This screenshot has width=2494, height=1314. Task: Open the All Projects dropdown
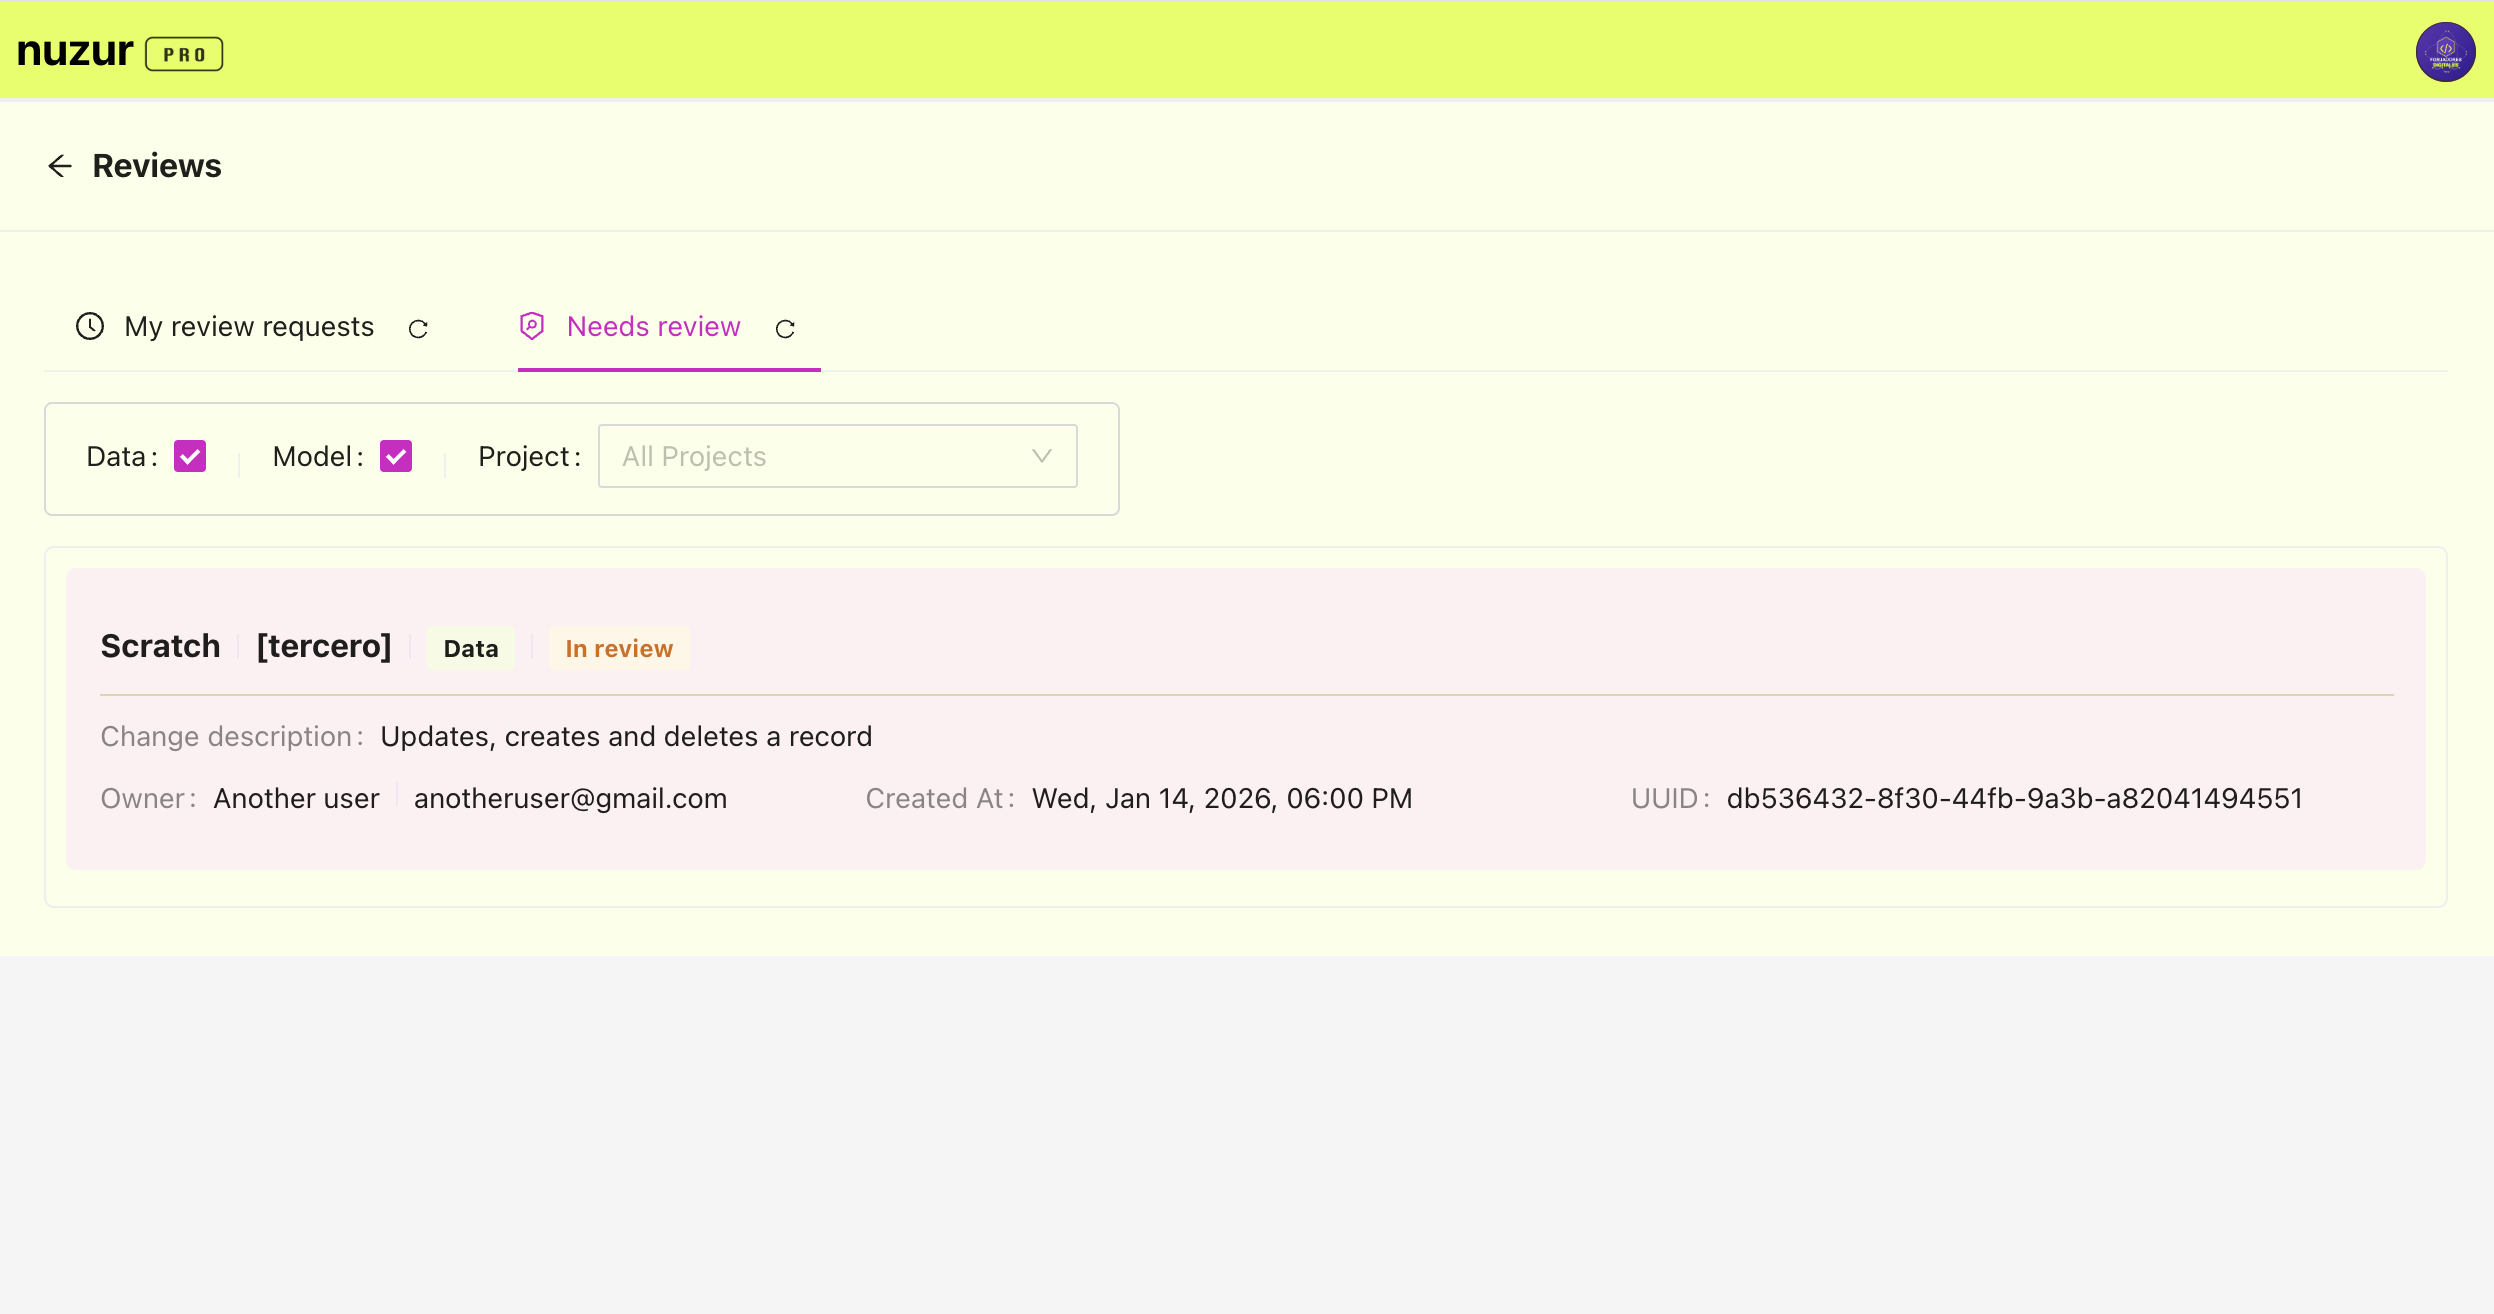(x=836, y=457)
